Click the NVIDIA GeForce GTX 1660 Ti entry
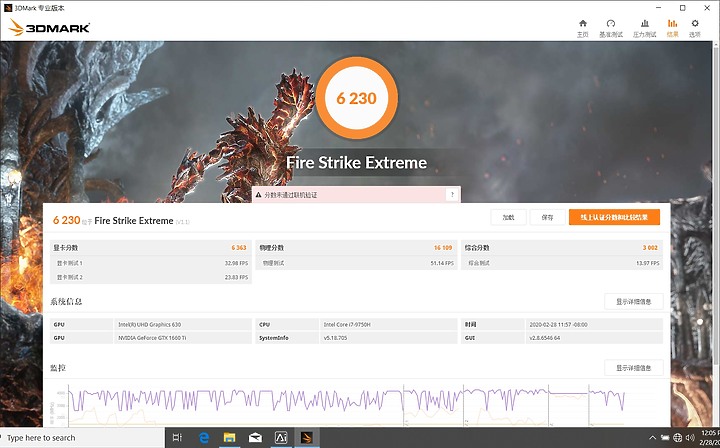Screen dimensions: 720x448 (x=152, y=338)
